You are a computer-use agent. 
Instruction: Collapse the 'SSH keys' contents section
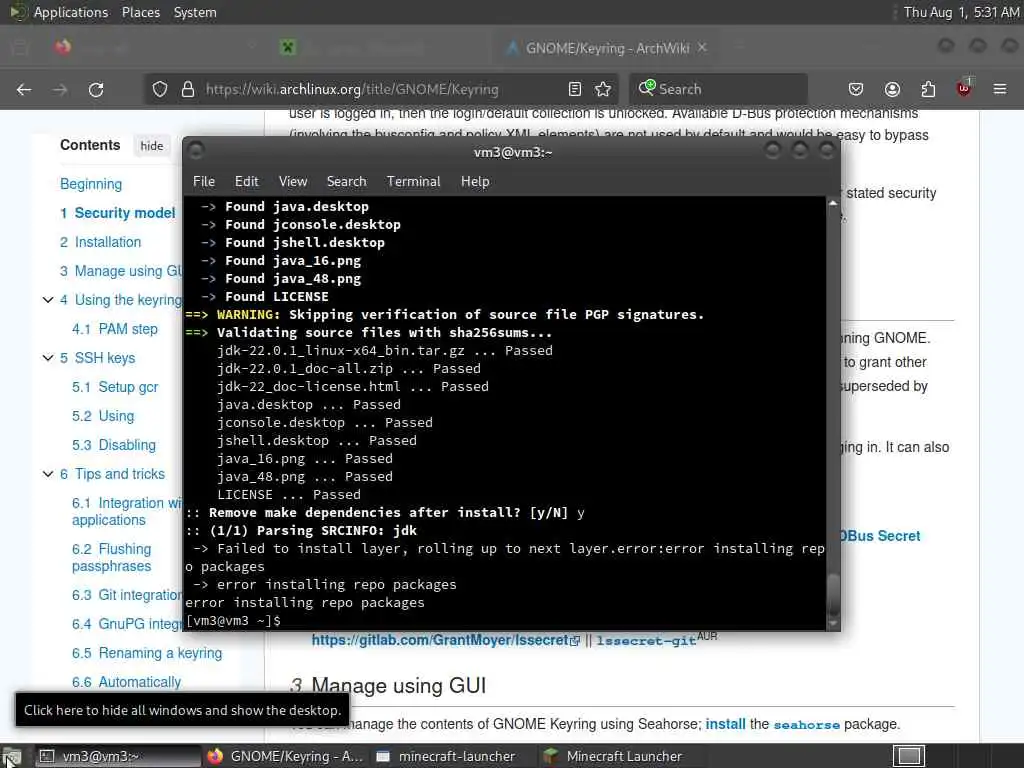click(x=48, y=358)
